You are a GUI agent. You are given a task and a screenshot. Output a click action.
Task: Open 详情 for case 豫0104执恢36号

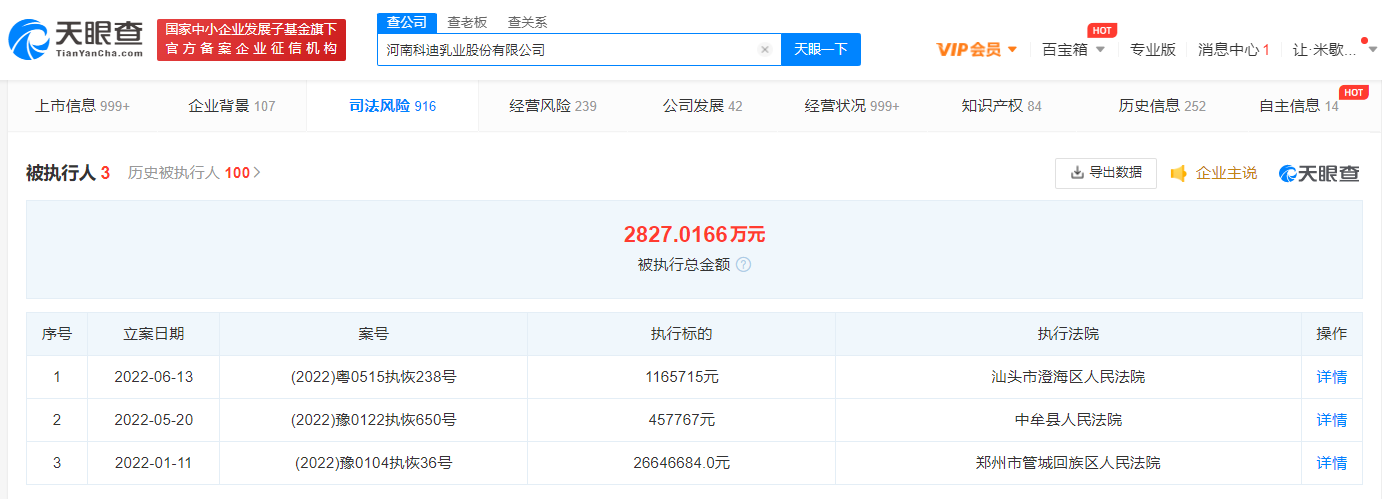pos(1331,463)
